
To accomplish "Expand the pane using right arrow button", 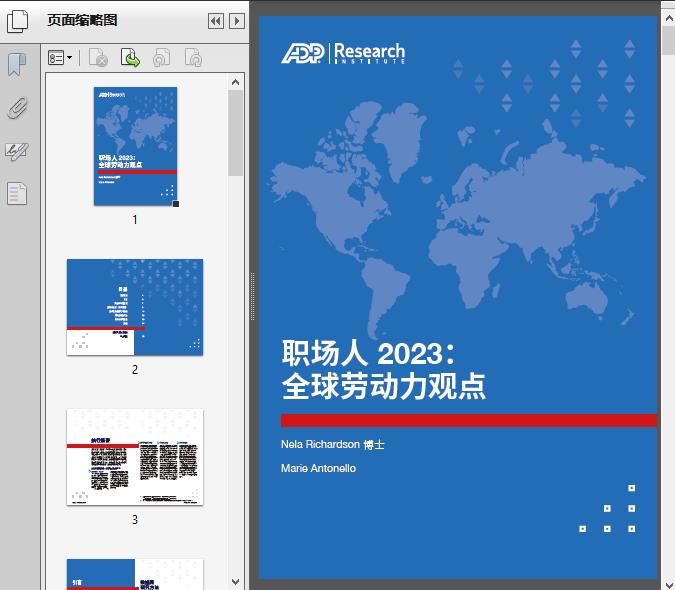I will (237, 21).
